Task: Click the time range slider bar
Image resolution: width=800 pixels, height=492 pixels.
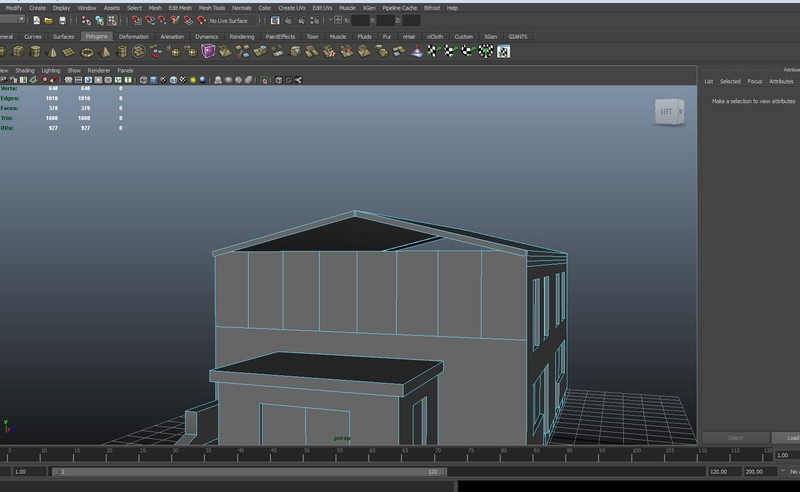Action: (x=250, y=471)
